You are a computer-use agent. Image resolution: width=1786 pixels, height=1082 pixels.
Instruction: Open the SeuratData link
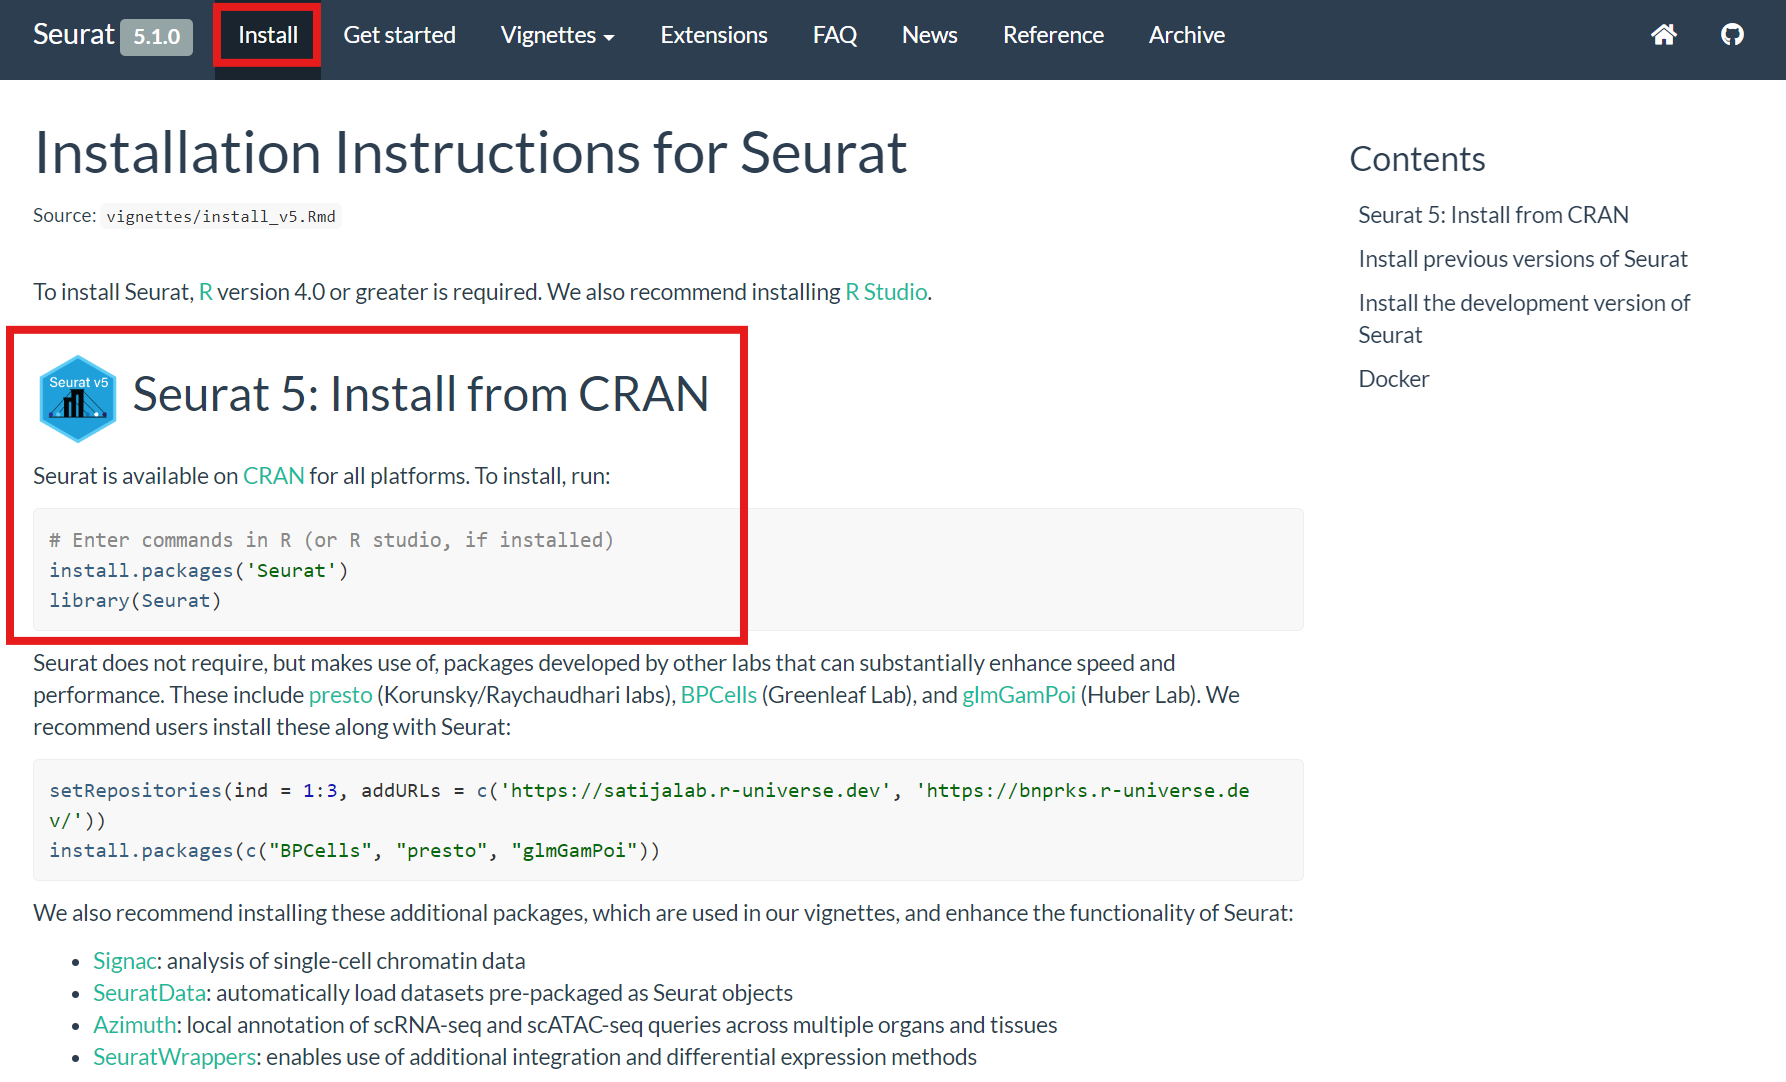click(x=149, y=993)
